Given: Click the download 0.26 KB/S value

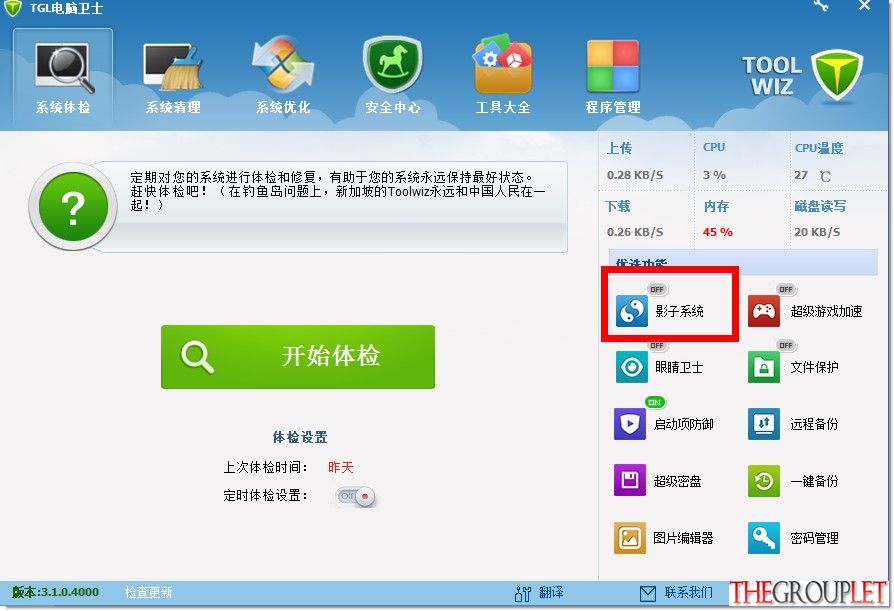Looking at the screenshot, I should (635, 232).
